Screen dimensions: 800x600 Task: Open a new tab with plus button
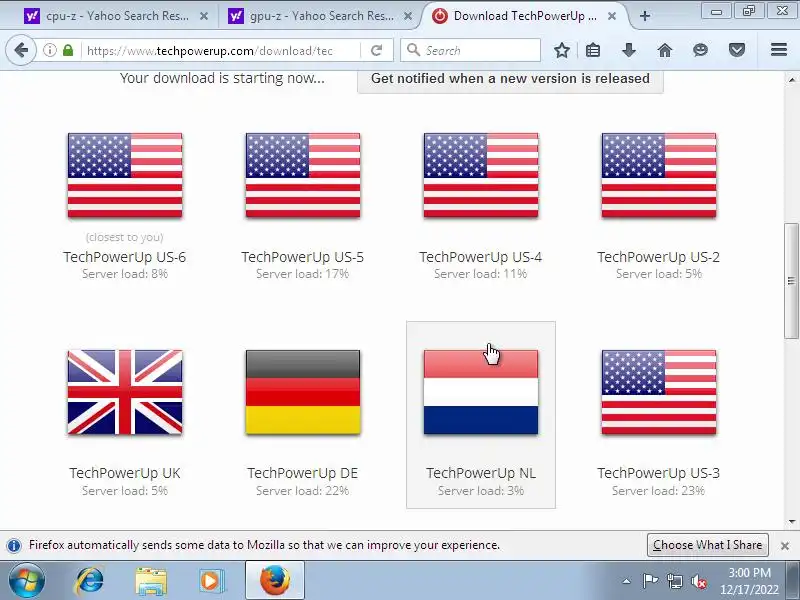644,16
